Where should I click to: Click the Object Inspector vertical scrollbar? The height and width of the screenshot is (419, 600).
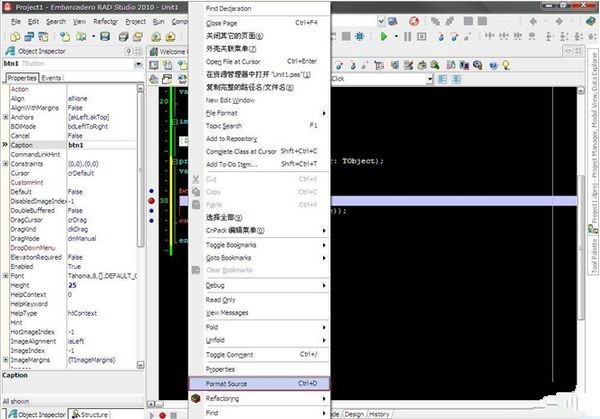(x=140, y=226)
